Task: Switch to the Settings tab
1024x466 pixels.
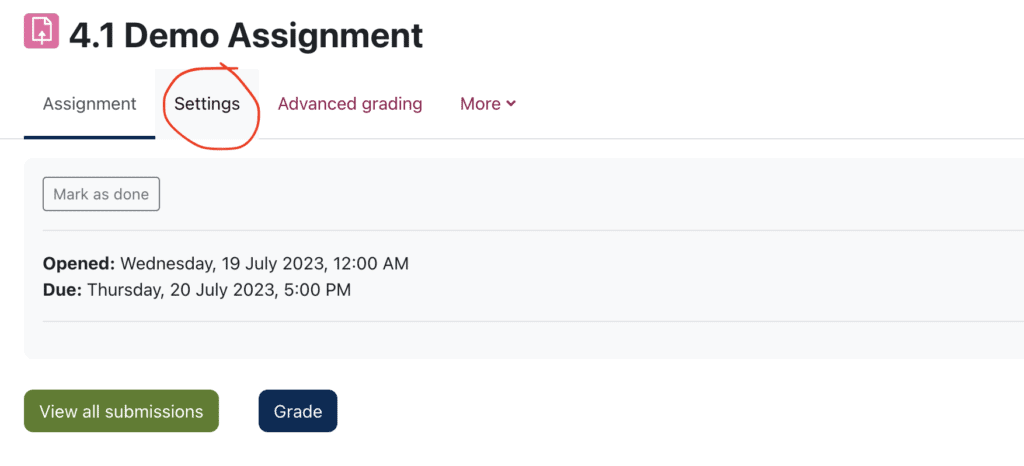Action: [x=207, y=104]
